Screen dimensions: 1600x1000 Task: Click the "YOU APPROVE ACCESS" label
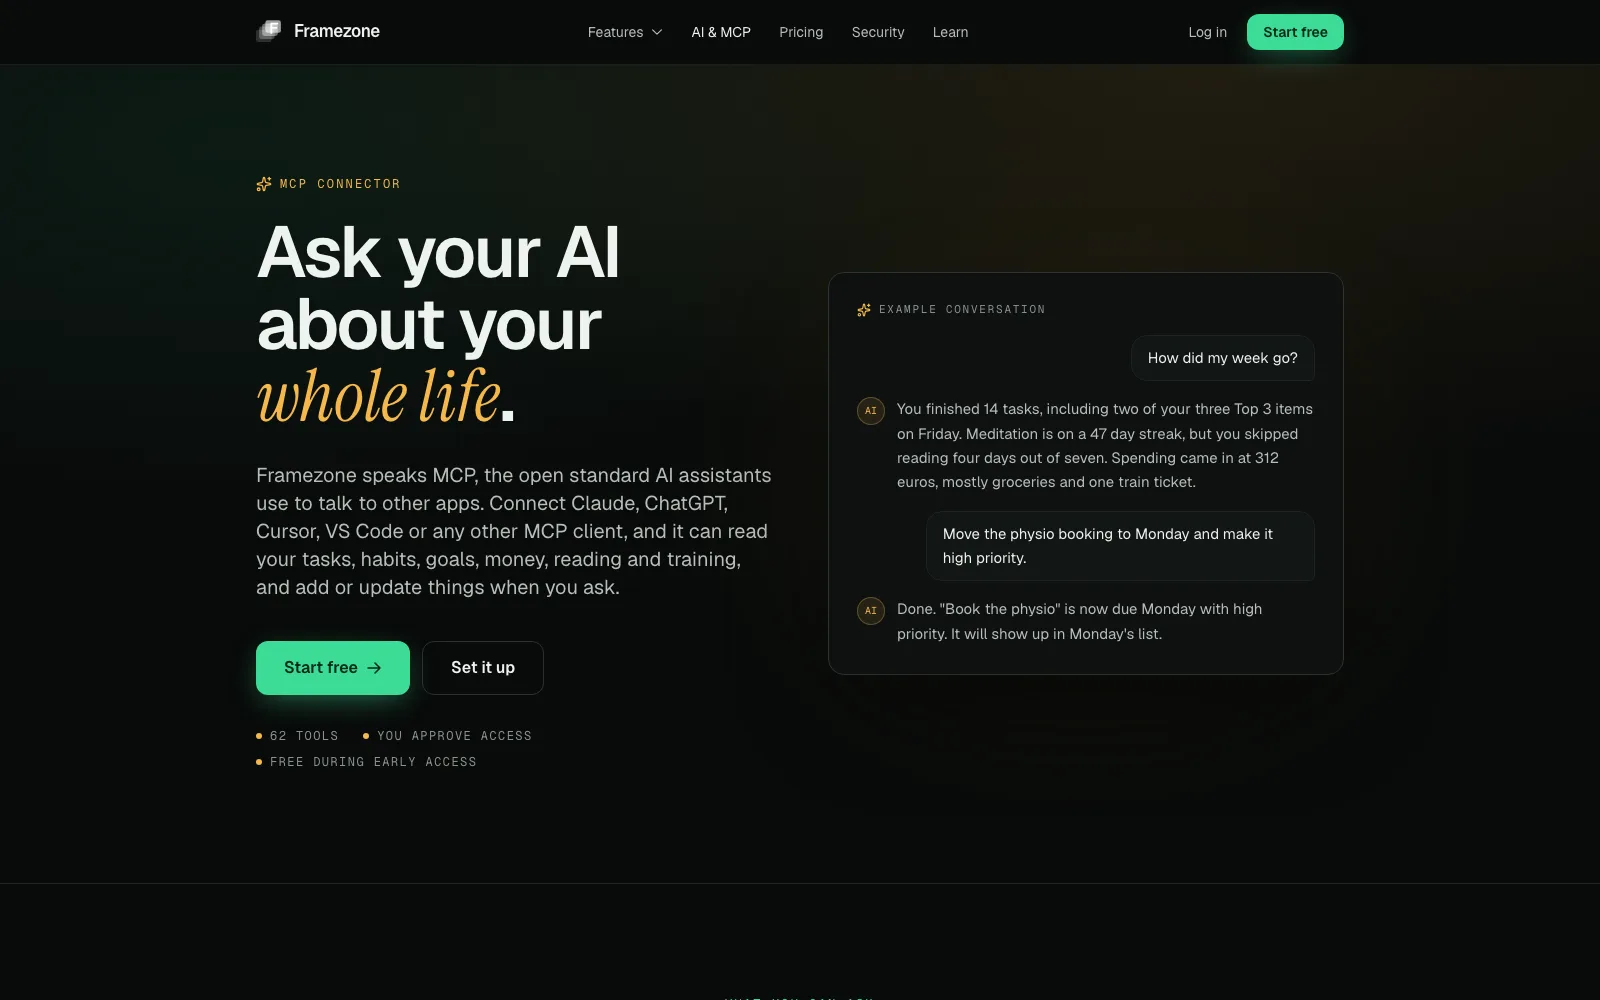point(454,736)
